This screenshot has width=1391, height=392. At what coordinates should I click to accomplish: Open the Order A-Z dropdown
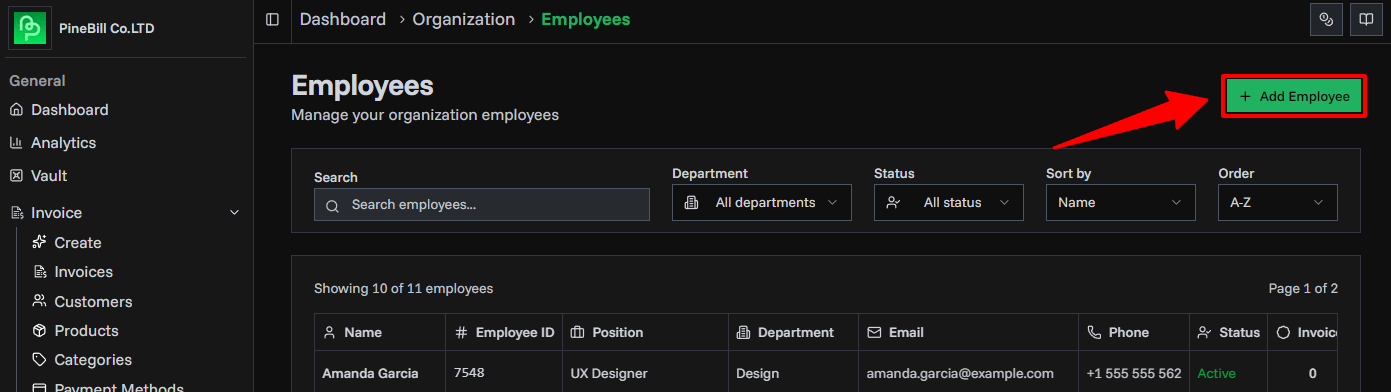coord(1278,203)
